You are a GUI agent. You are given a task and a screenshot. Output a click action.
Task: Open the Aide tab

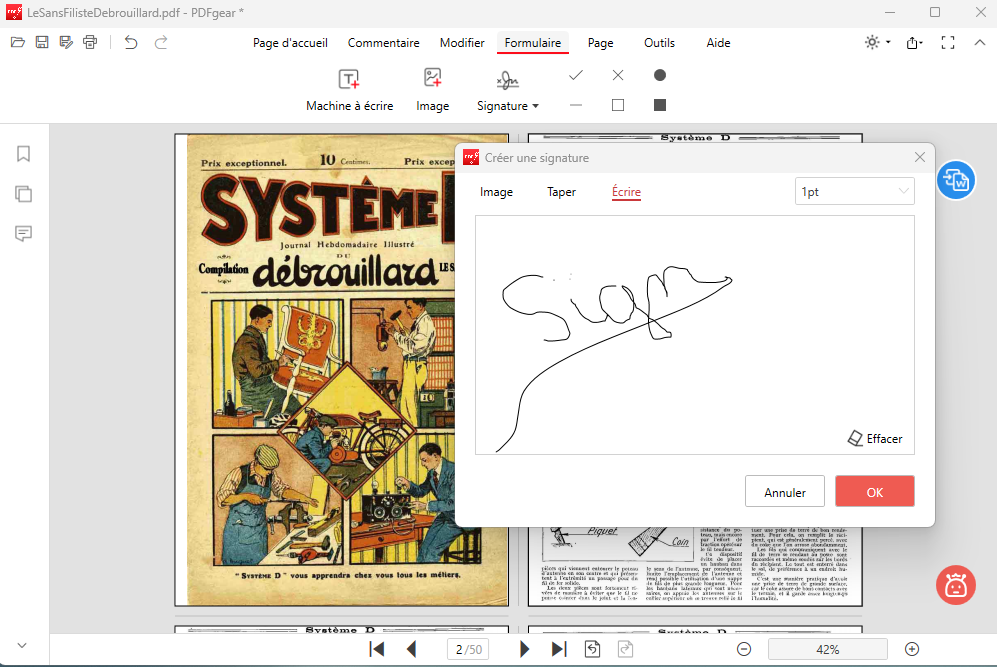719,43
